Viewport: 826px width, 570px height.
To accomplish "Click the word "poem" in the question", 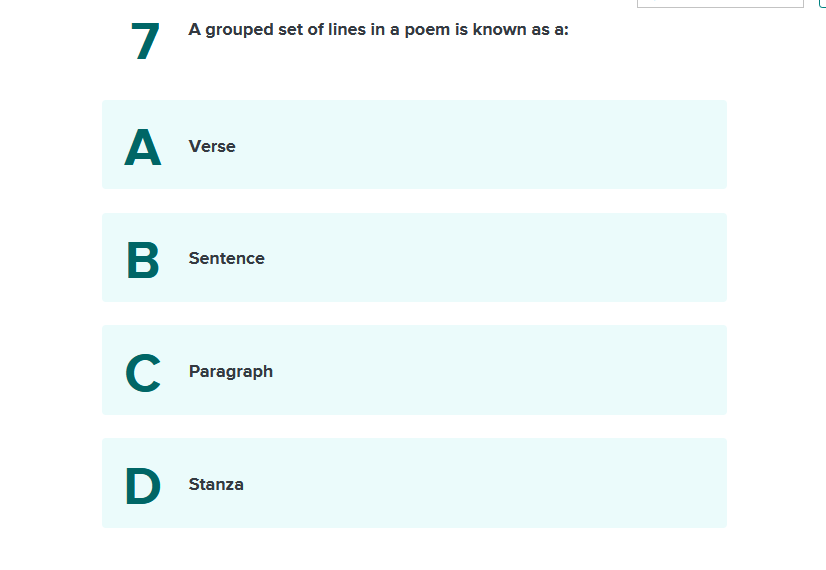I will [426, 30].
